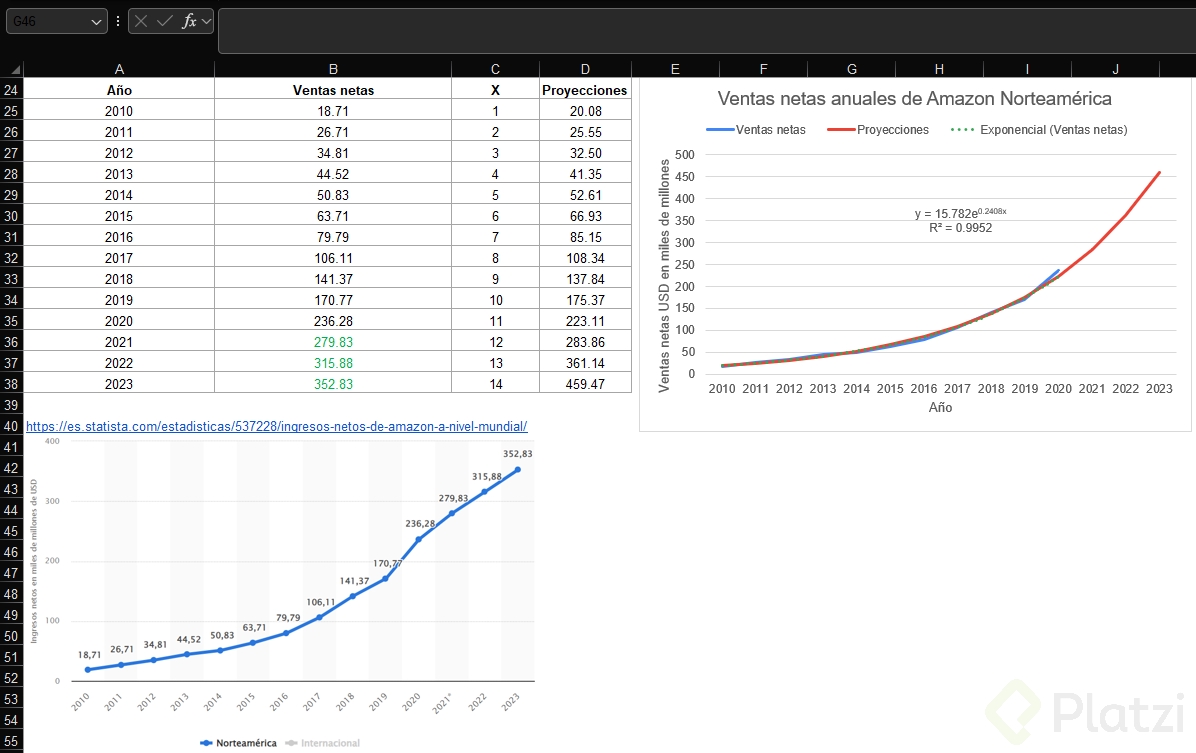Click vertical axis title 'Ventas netas USD en miles de millones'
Image resolution: width=1196 pixels, height=753 pixels.
click(664, 275)
